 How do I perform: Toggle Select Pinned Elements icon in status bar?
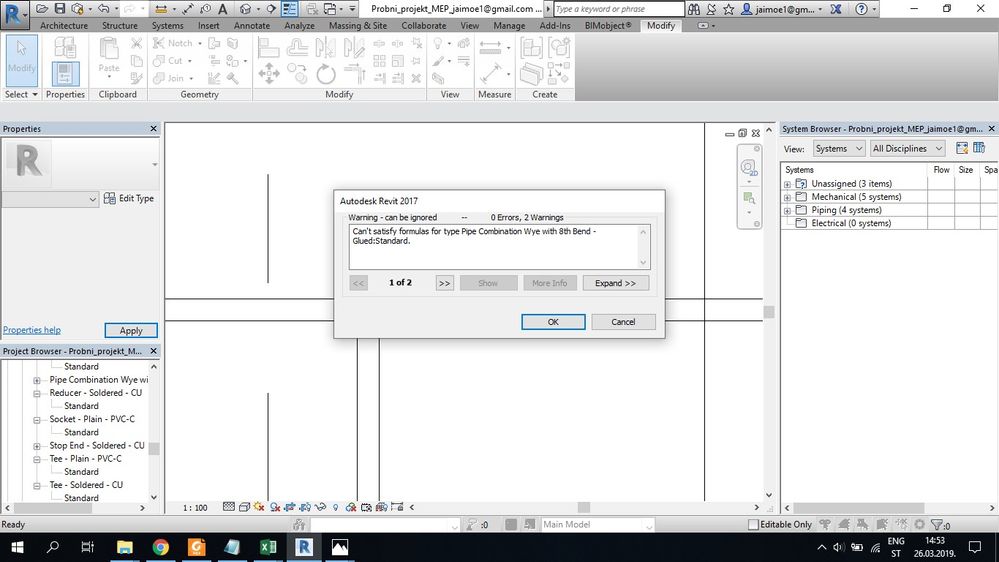(x=863, y=524)
